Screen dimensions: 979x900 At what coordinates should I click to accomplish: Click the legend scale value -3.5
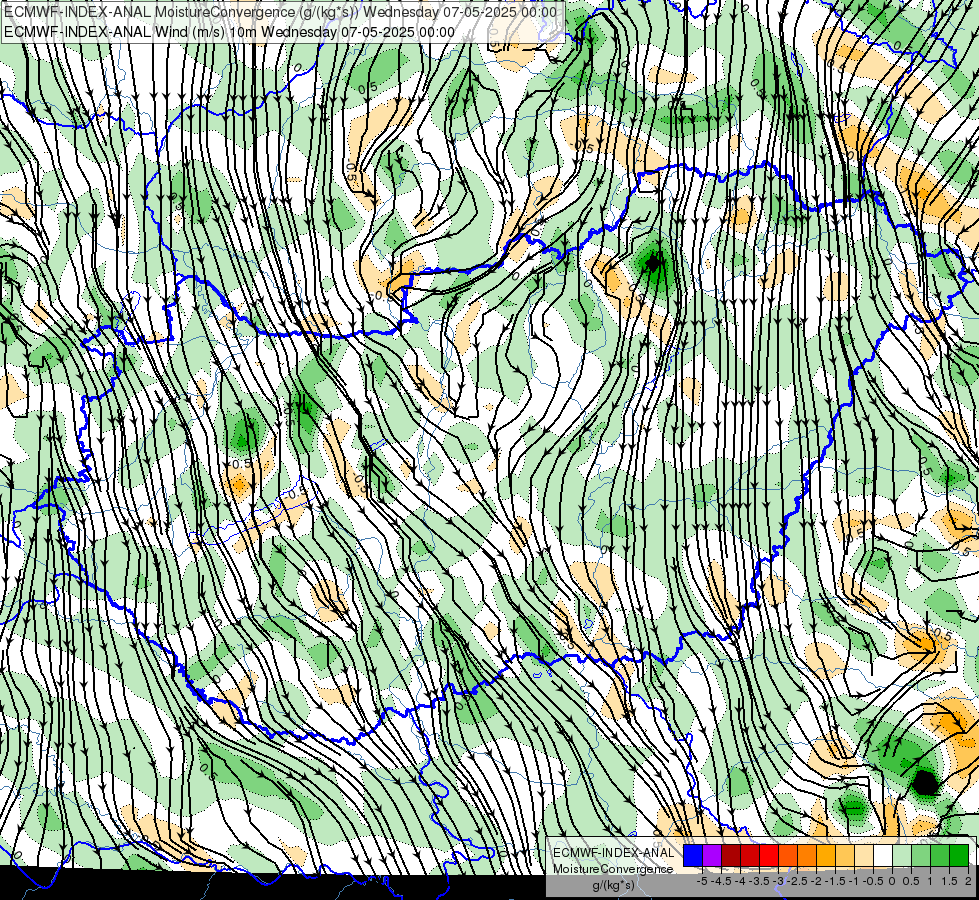pos(759,881)
